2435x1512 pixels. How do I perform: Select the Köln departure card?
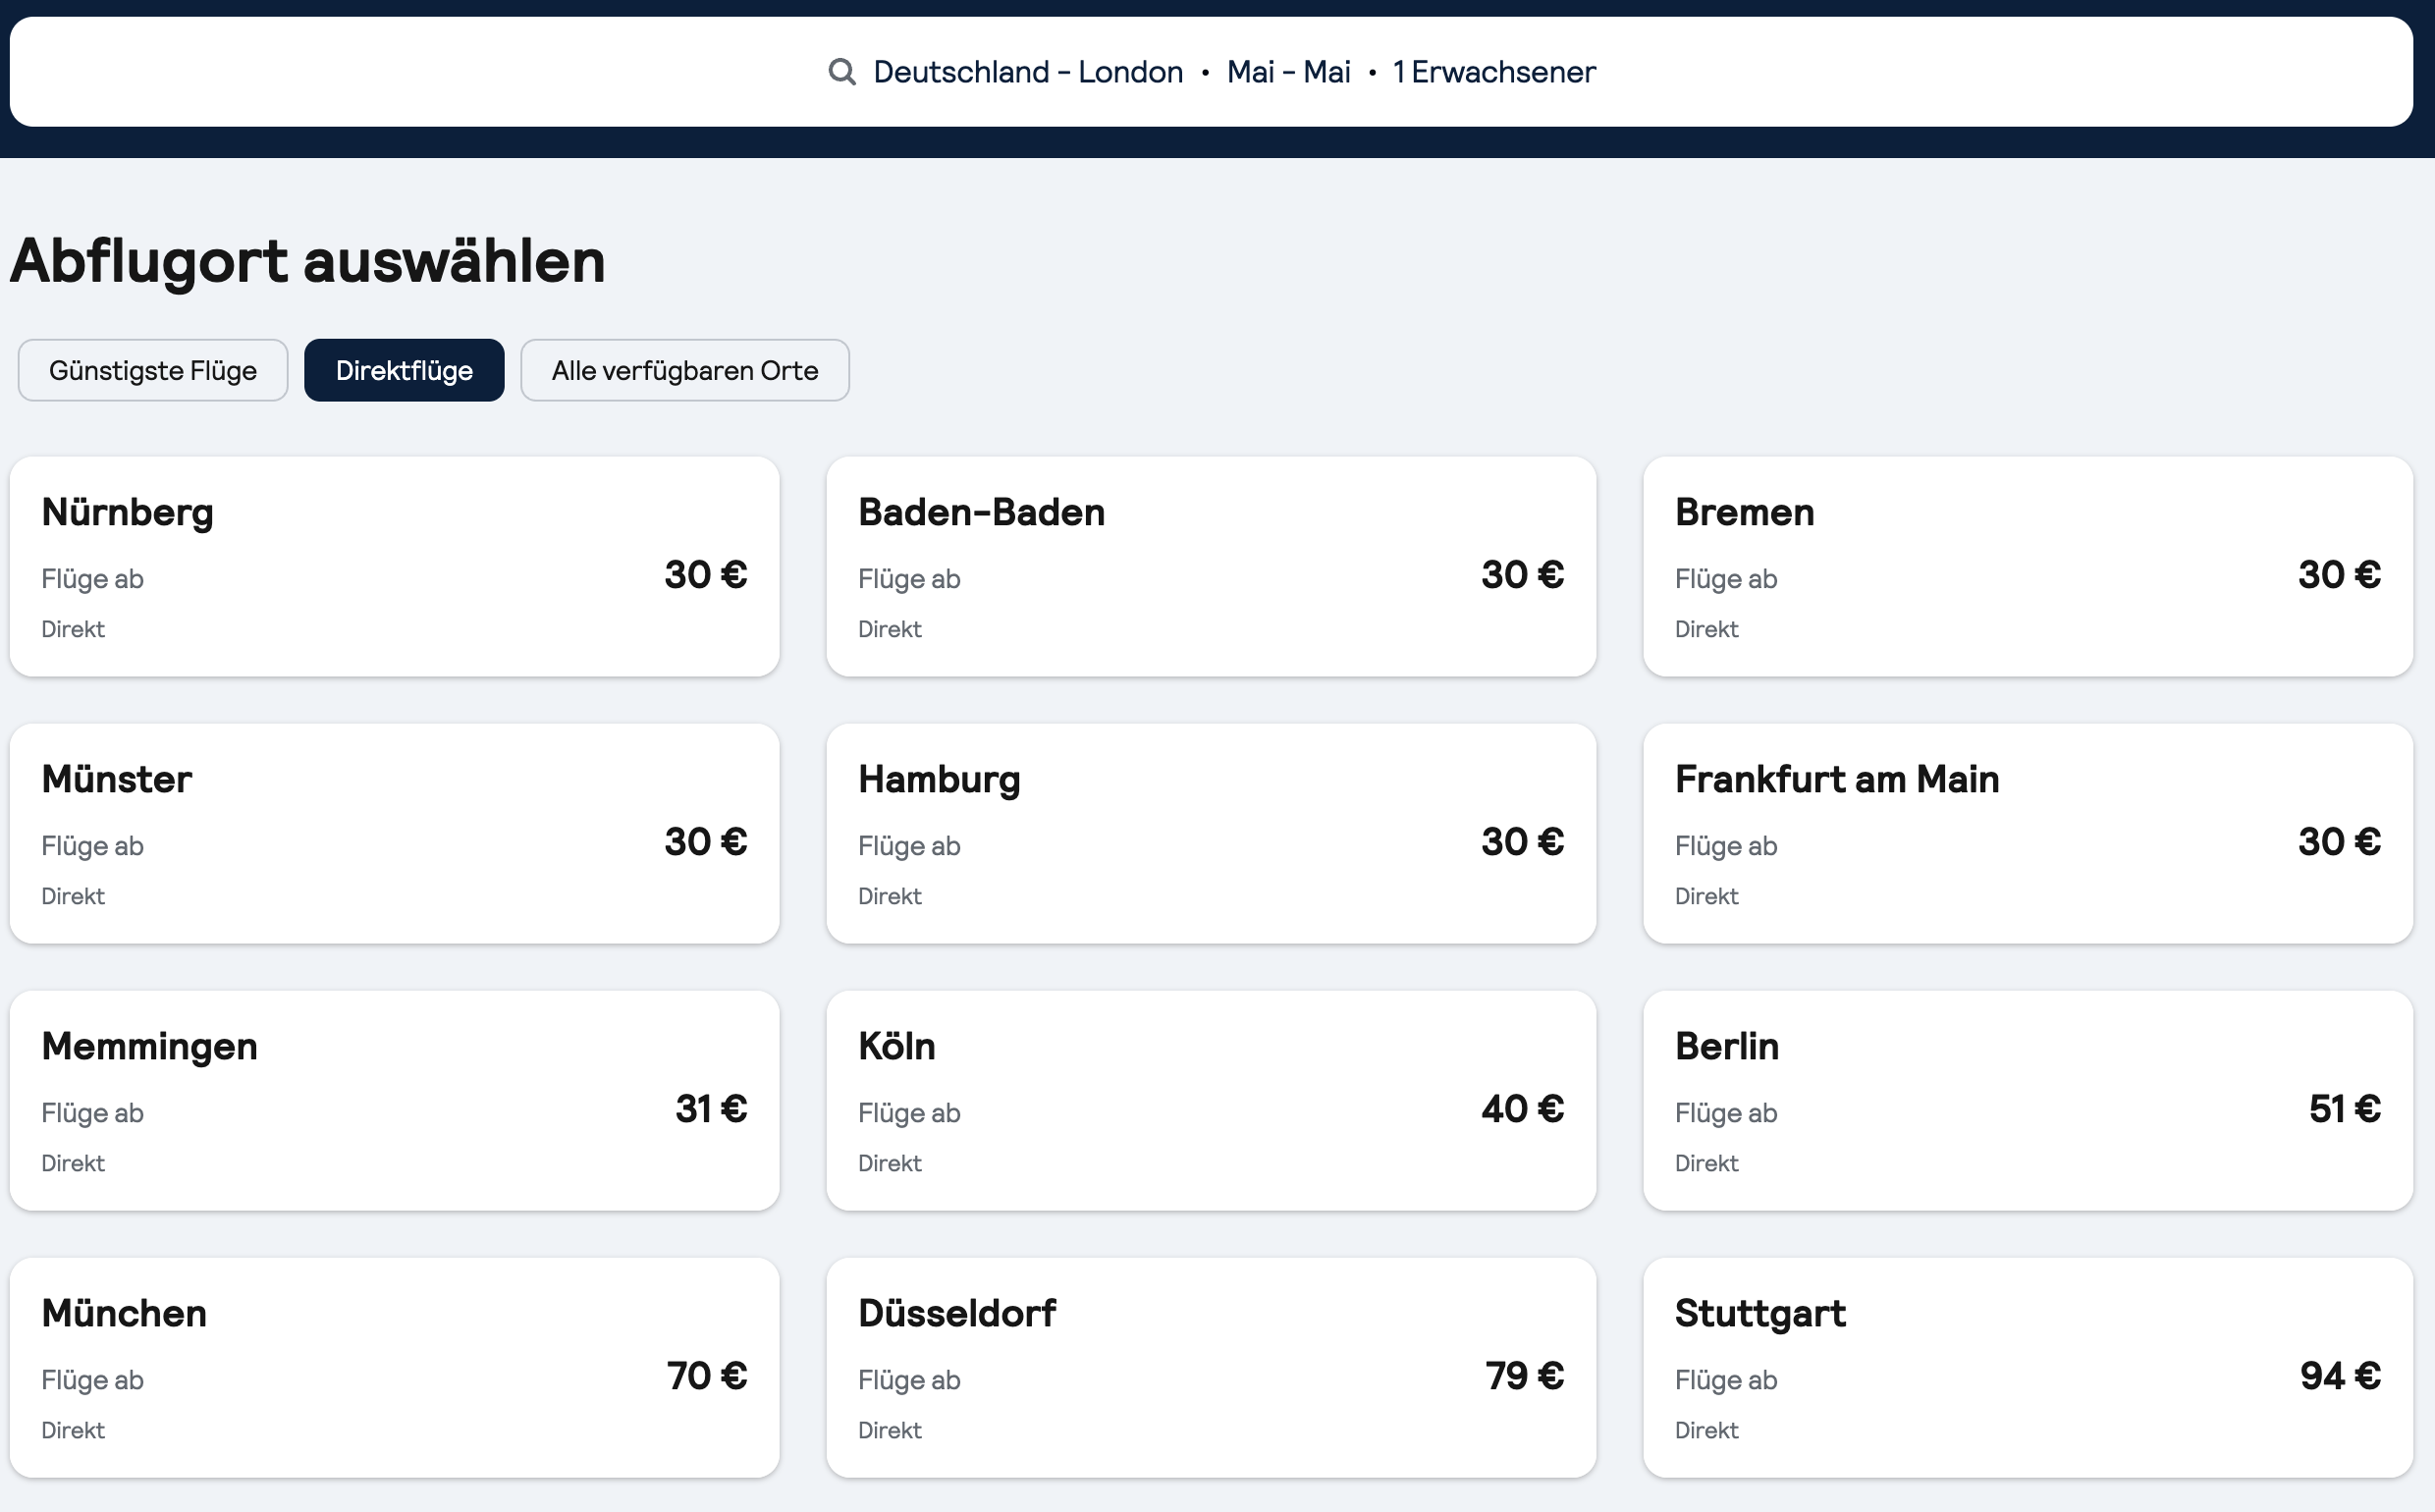(x=1211, y=1100)
